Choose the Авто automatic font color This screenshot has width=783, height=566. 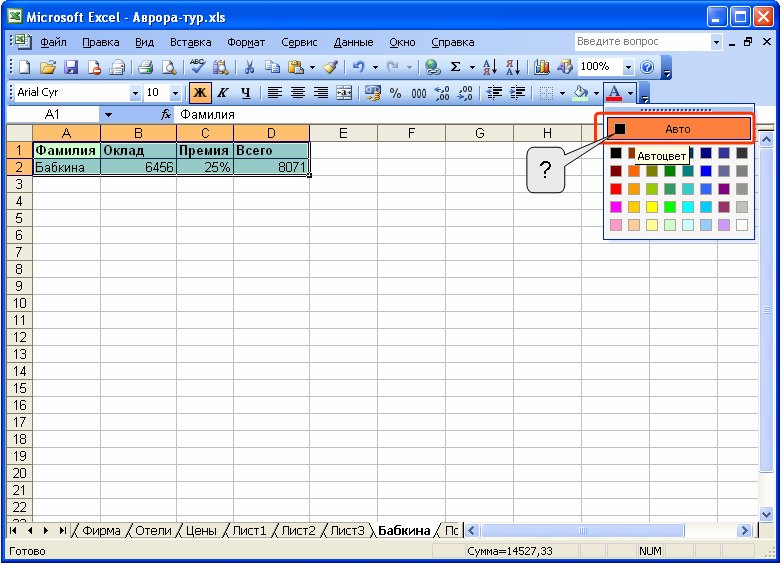click(678, 129)
